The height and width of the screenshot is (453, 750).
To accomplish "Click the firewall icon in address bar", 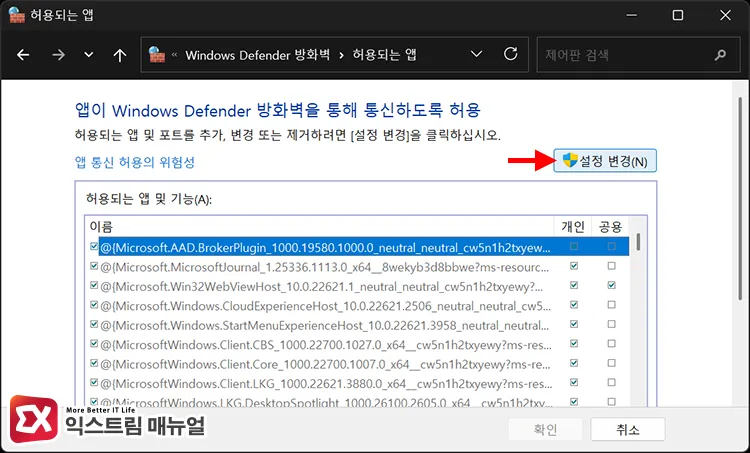I will pyautogui.click(x=156, y=55).
